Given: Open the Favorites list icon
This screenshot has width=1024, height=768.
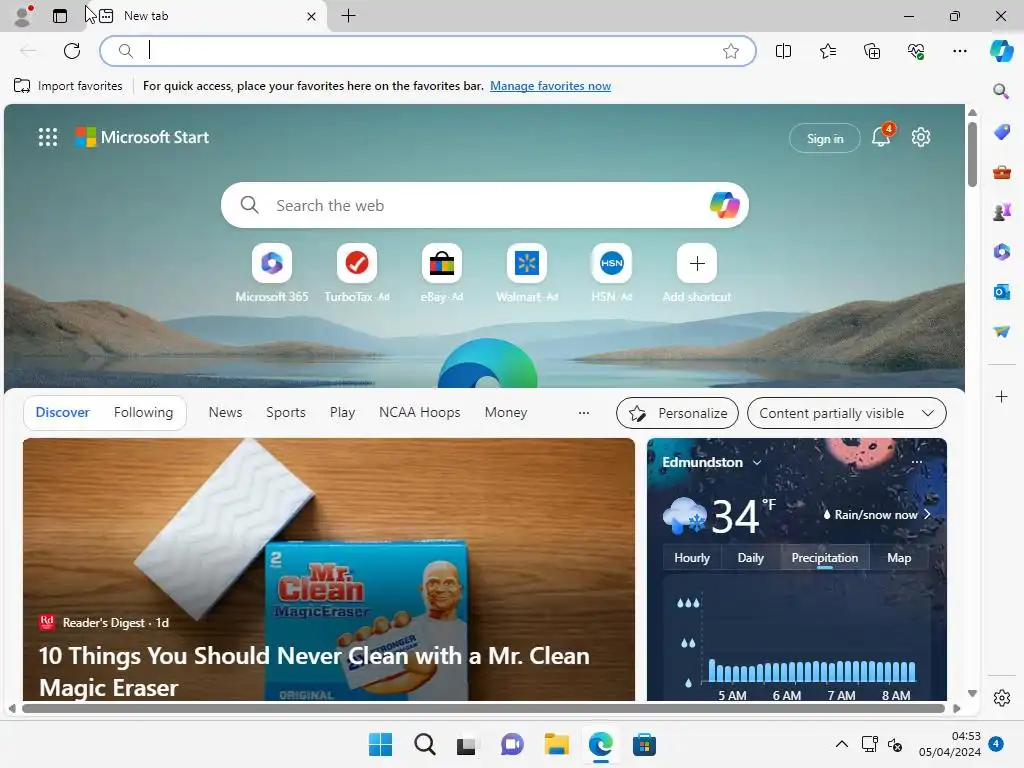Looking at the screenshot, I should (827, 51).
